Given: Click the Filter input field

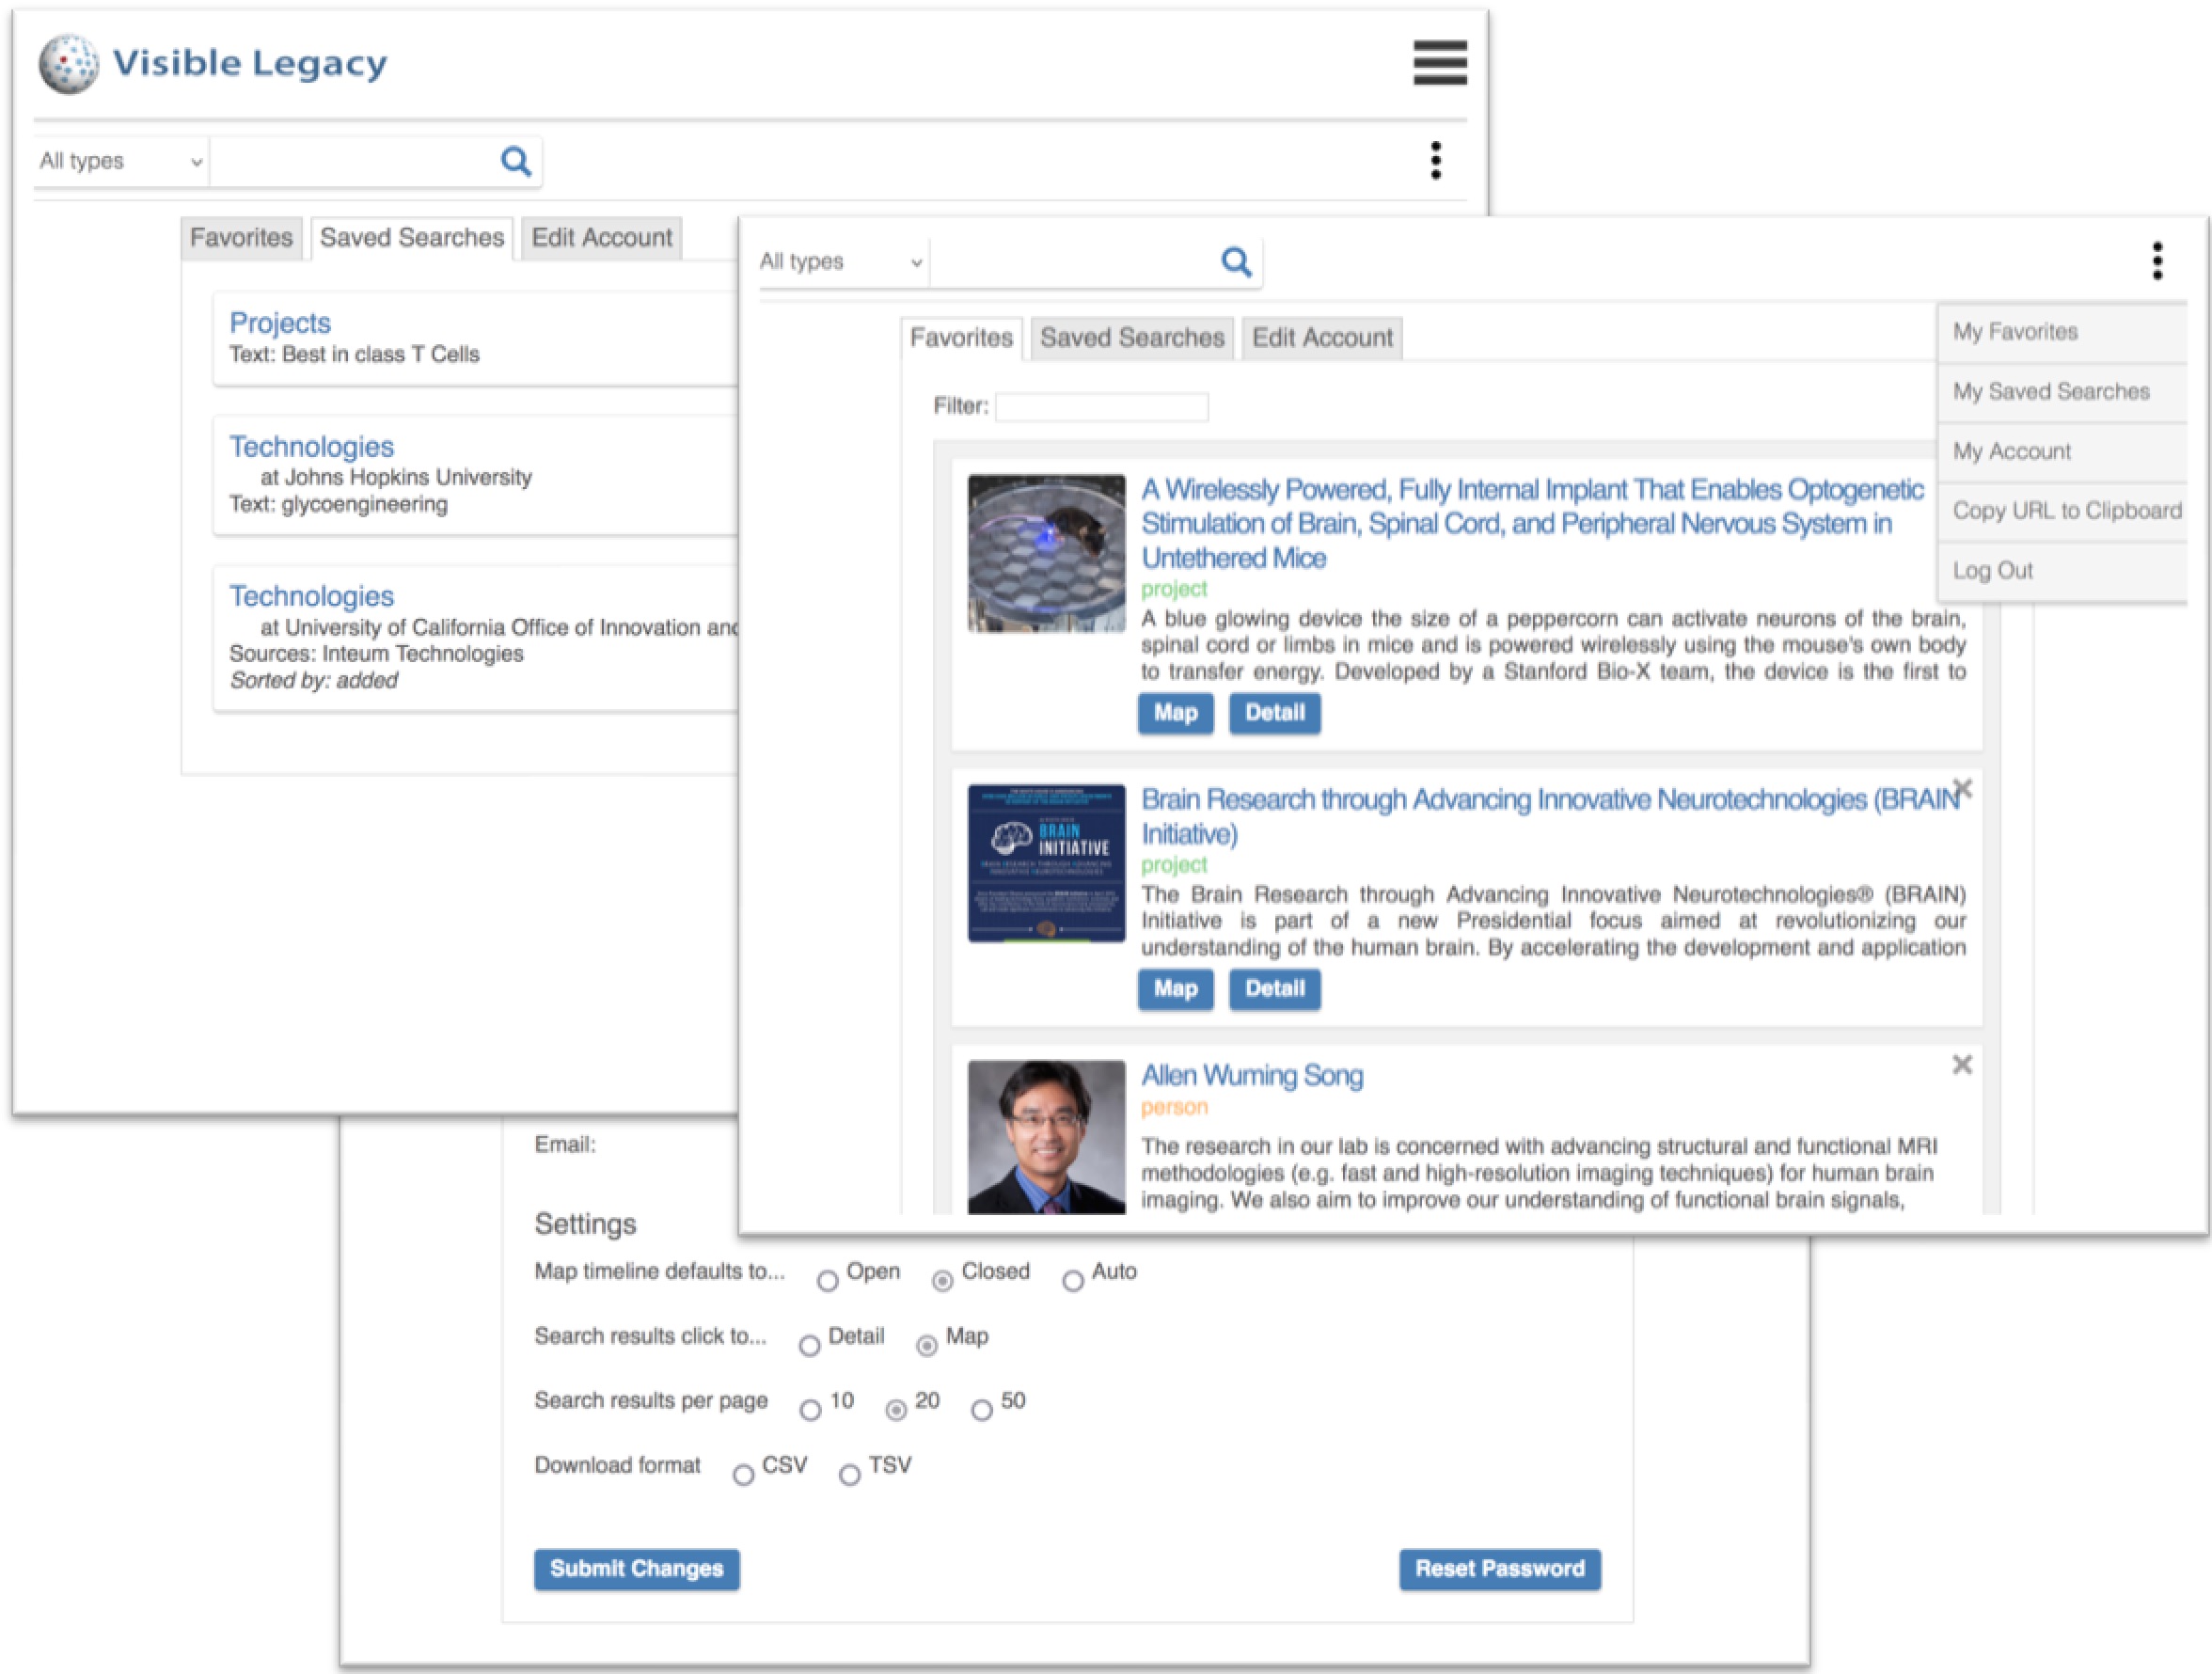Looking at the screenshot, I should click(x=1101, y=407).
